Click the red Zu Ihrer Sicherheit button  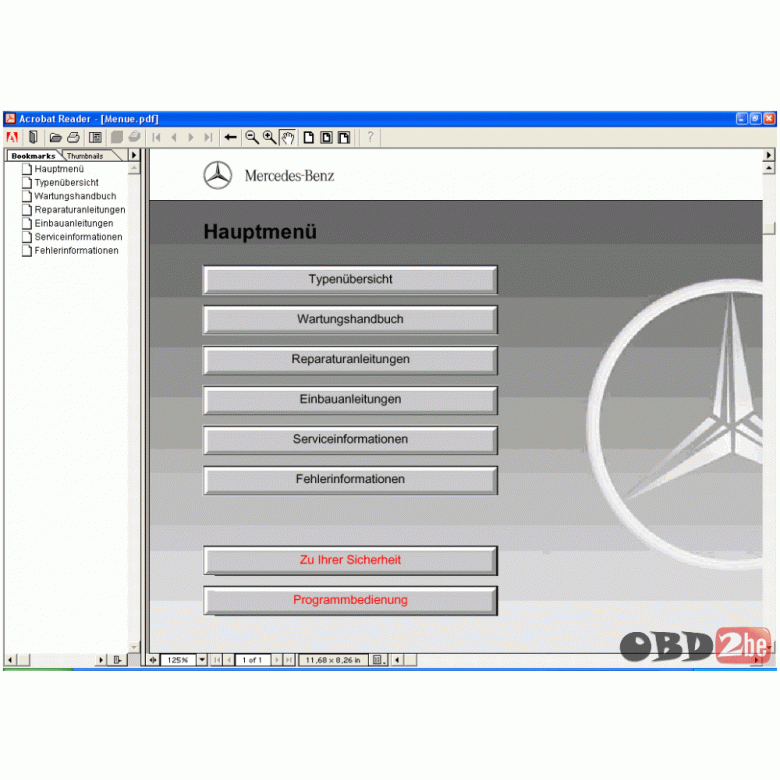350,560
